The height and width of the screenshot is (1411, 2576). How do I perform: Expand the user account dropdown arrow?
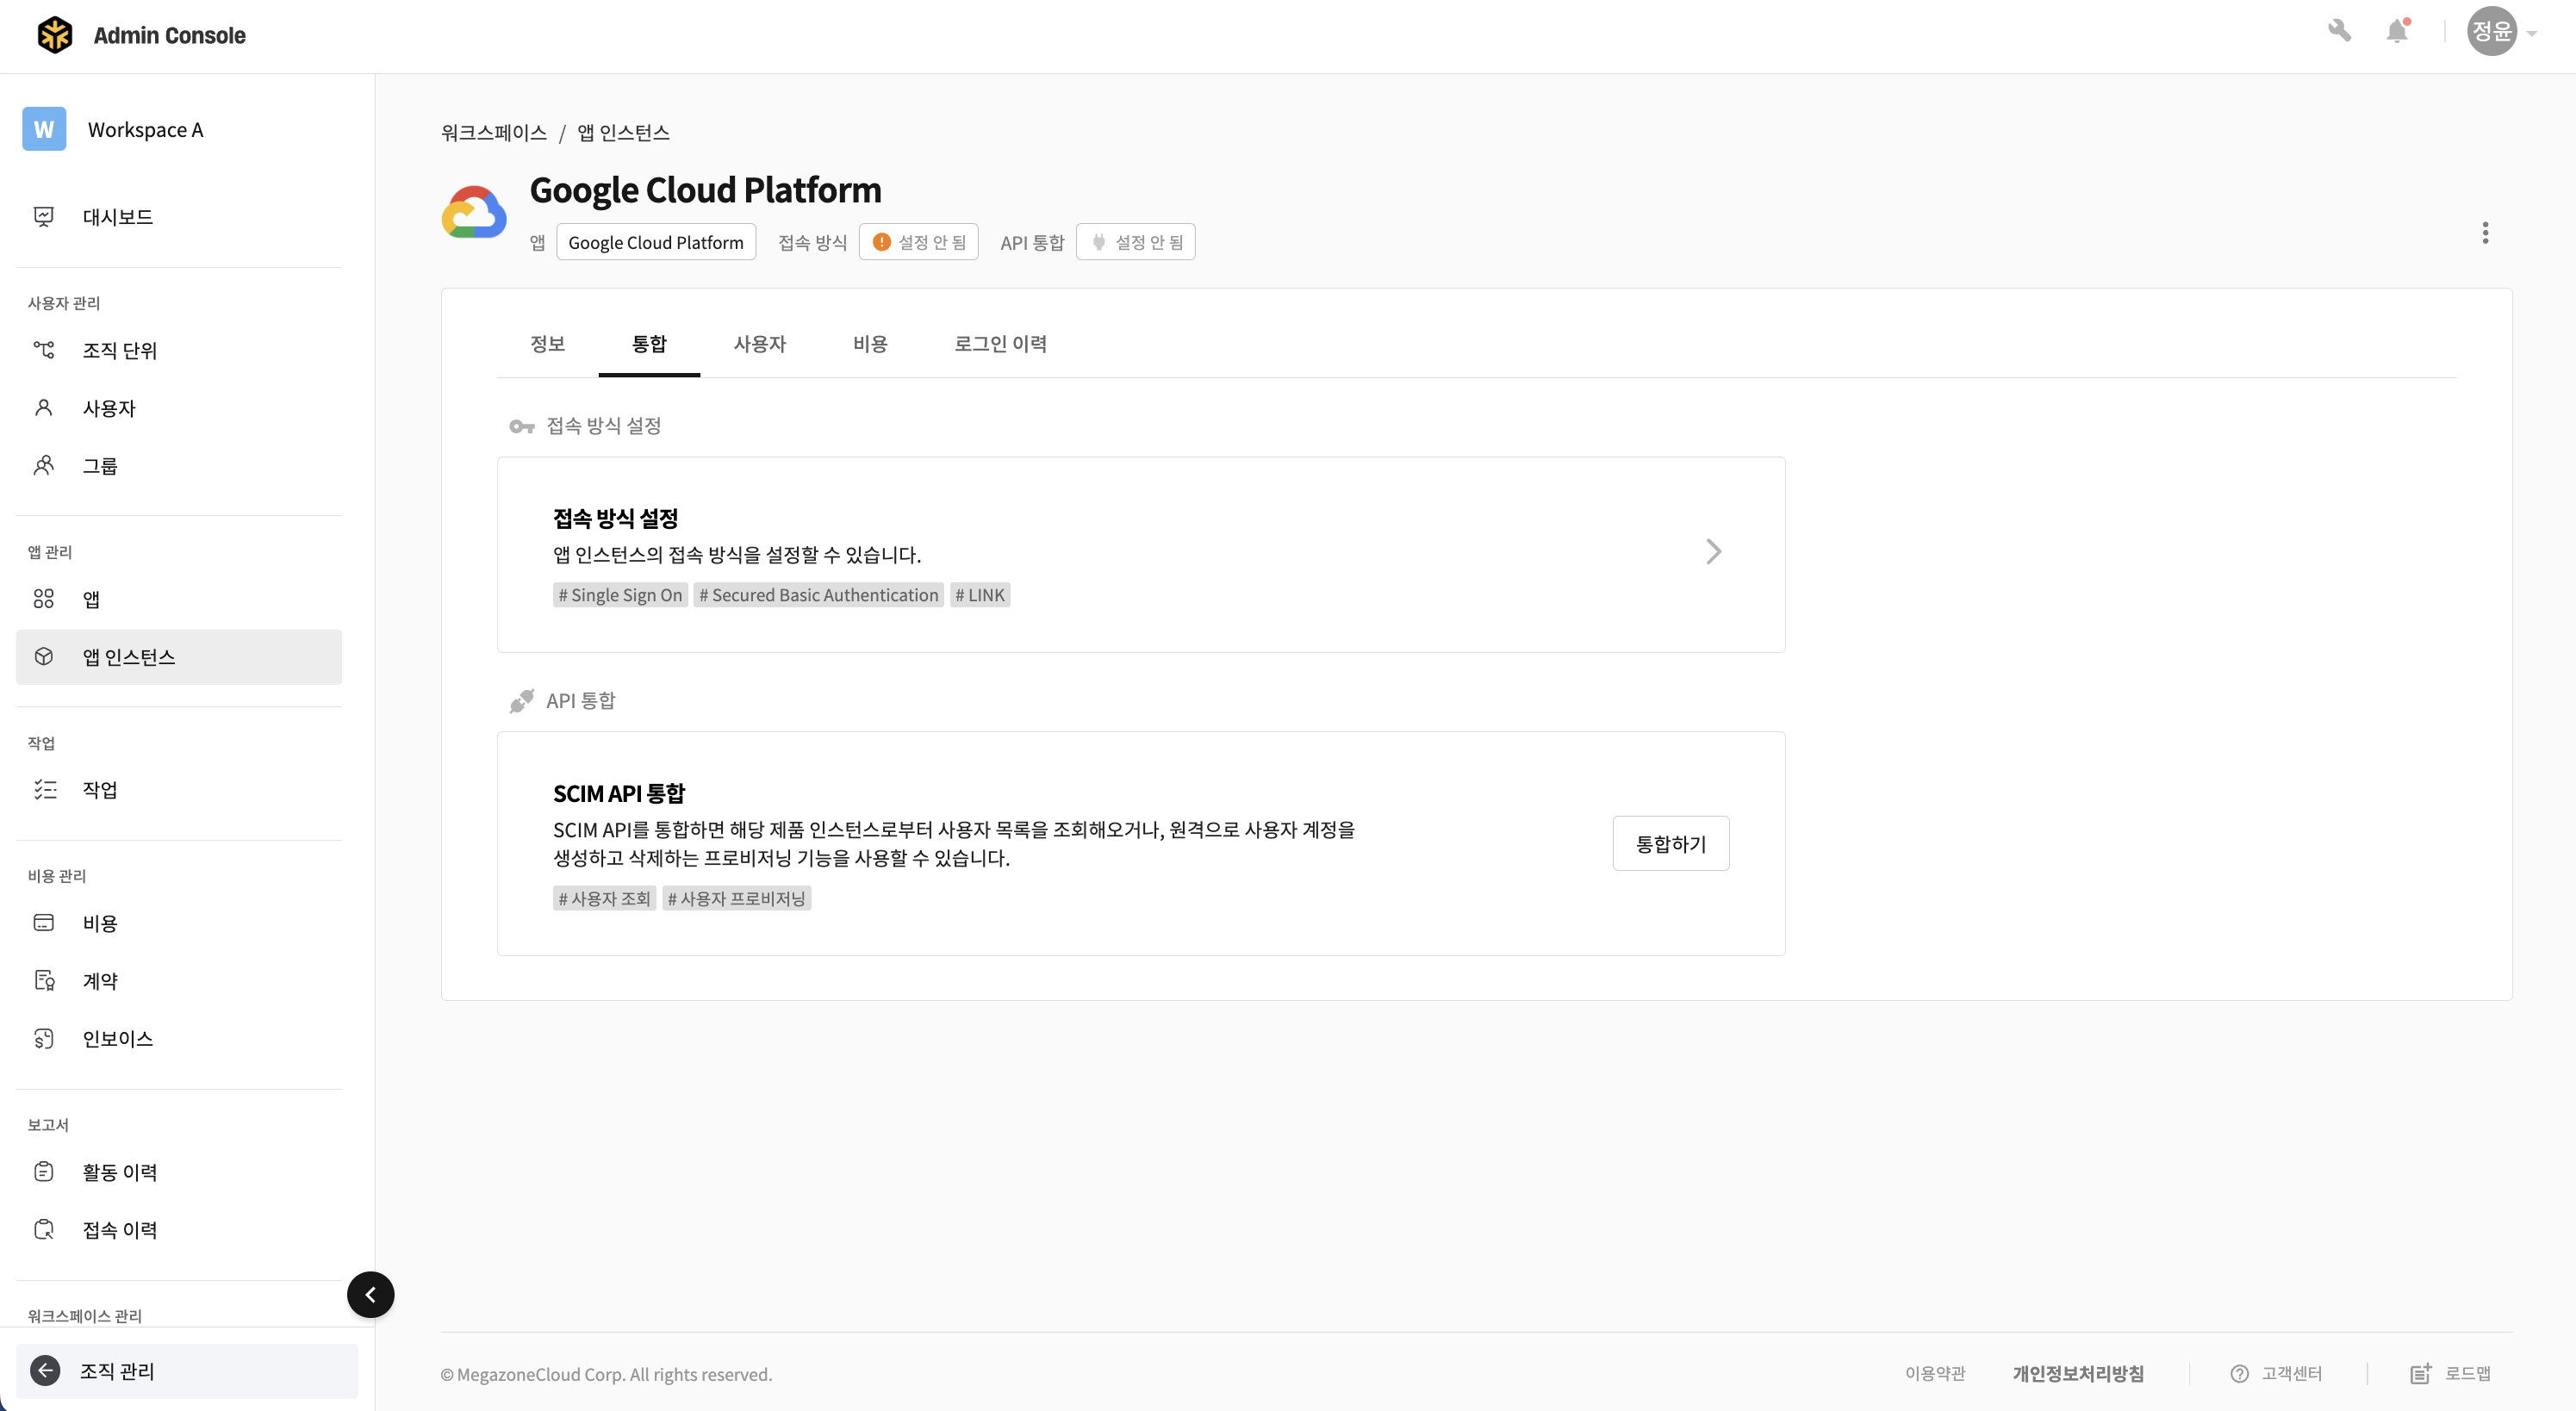point(2532,33)
